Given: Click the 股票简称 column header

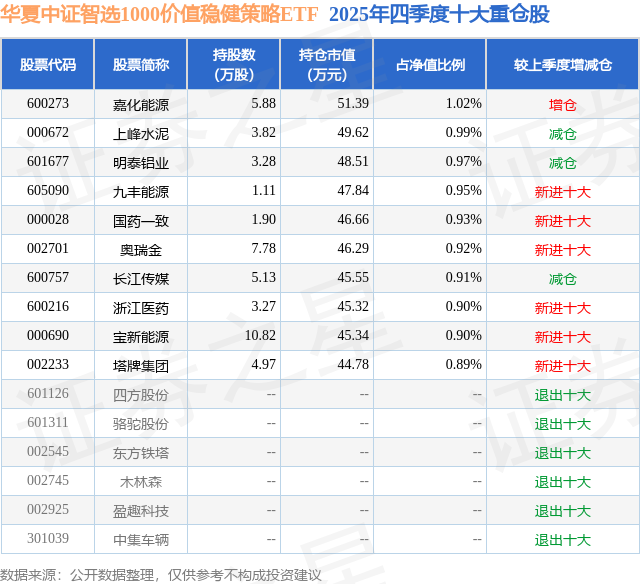Looking at the screenshot, I should point(141,64).
